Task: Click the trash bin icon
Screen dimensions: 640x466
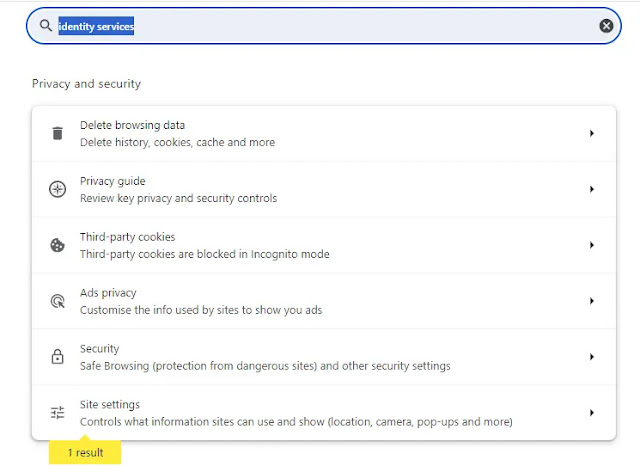Action: tap(58, 133)
